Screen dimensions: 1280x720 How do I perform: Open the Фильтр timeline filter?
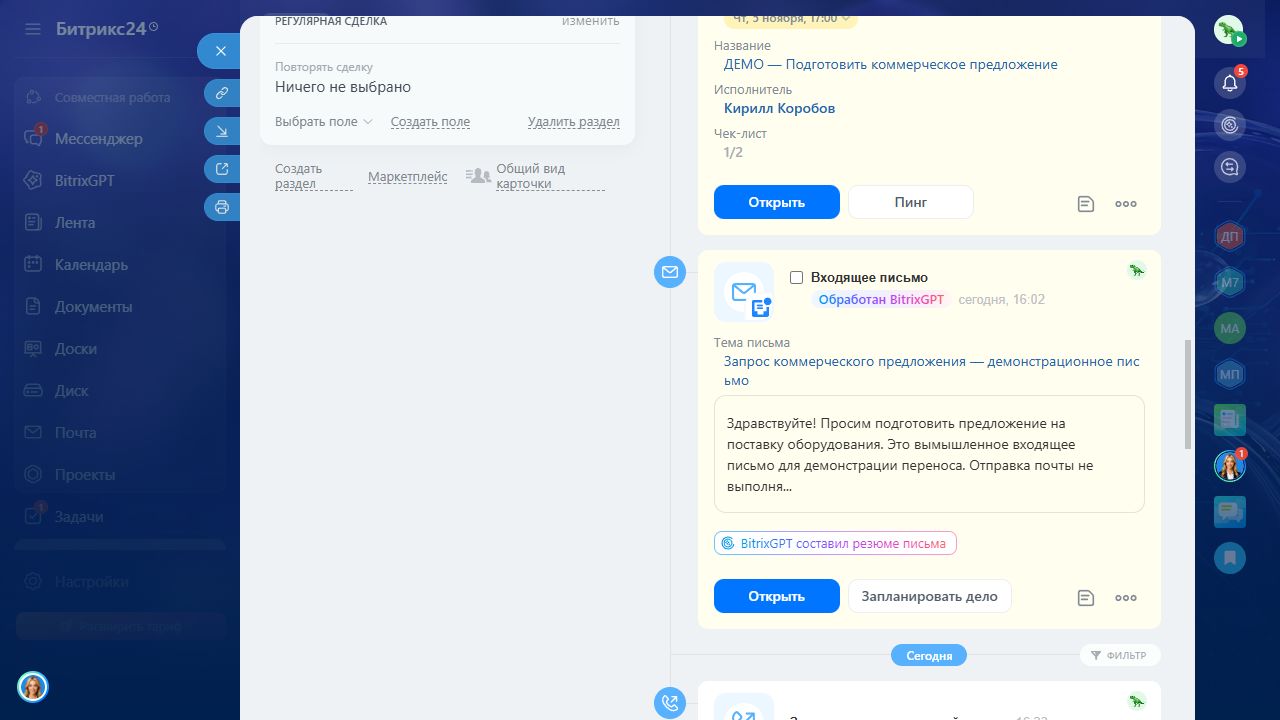1120,655
